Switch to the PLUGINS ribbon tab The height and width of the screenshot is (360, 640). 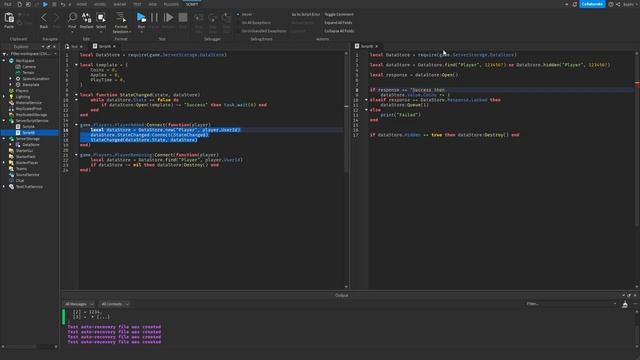(171, 4)
